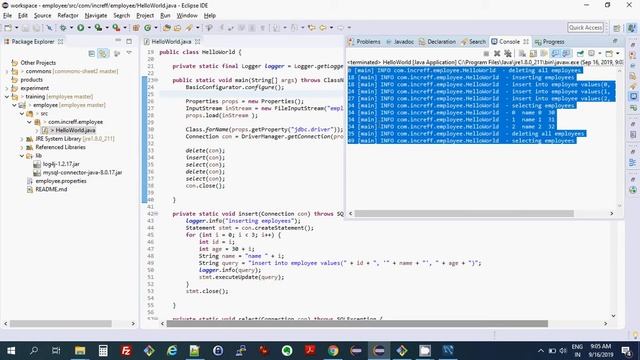The width and height of the screenshot is (640, 360).
Task: Open the Debug button dropdown arrow
Action: click(x=71, y=28)
